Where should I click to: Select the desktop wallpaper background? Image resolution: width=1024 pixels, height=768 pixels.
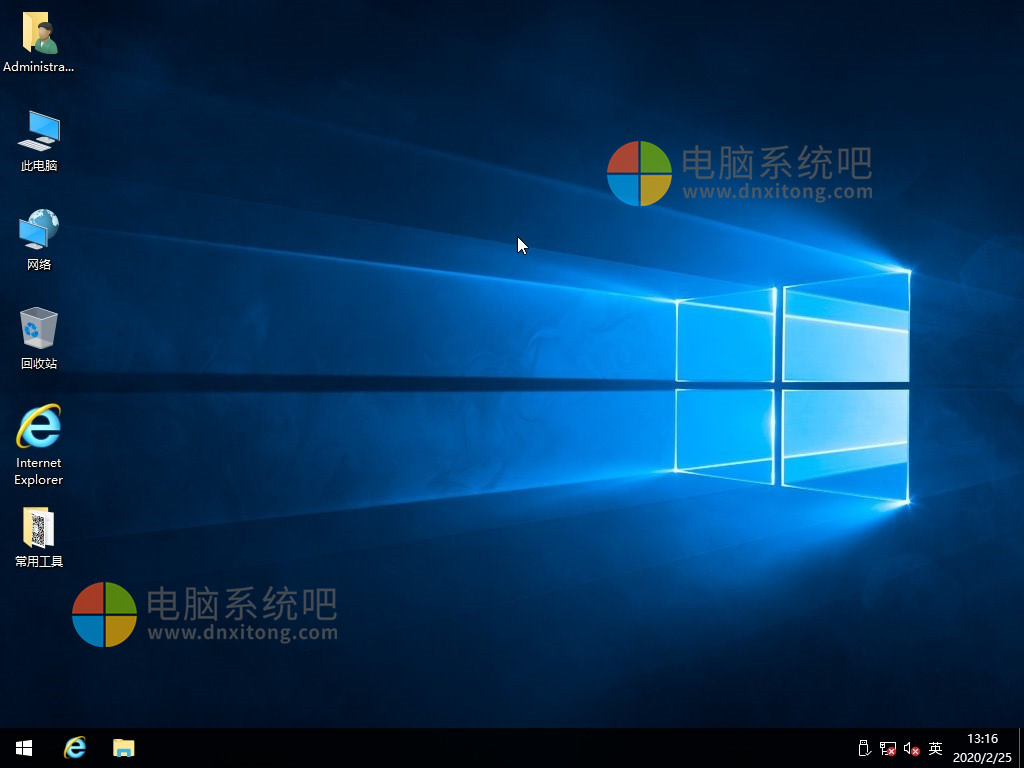pyautogui.click(x=400, y=400)
